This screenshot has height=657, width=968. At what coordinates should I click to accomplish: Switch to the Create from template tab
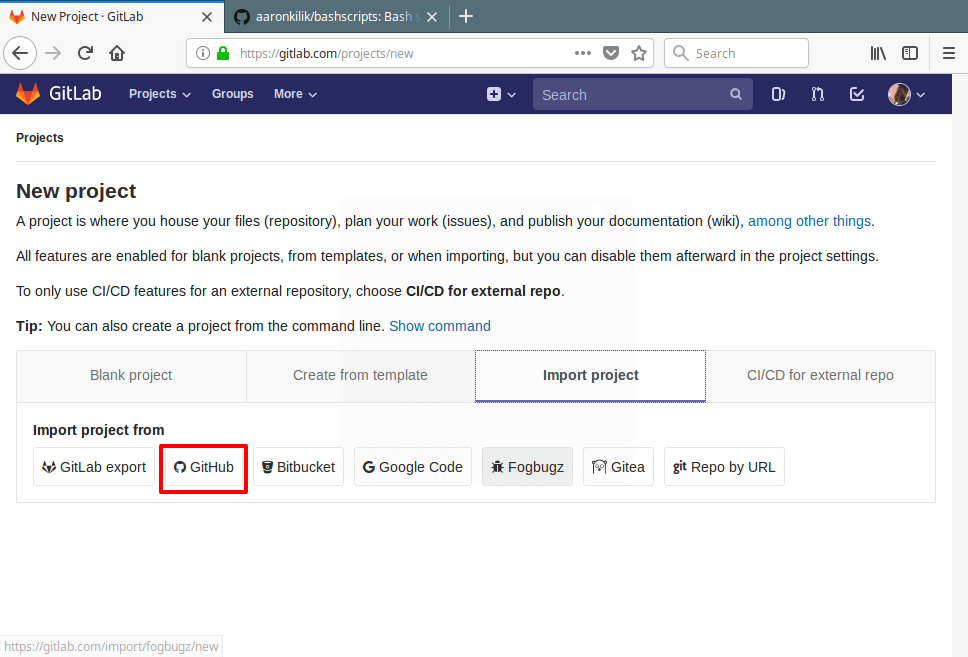361,375
